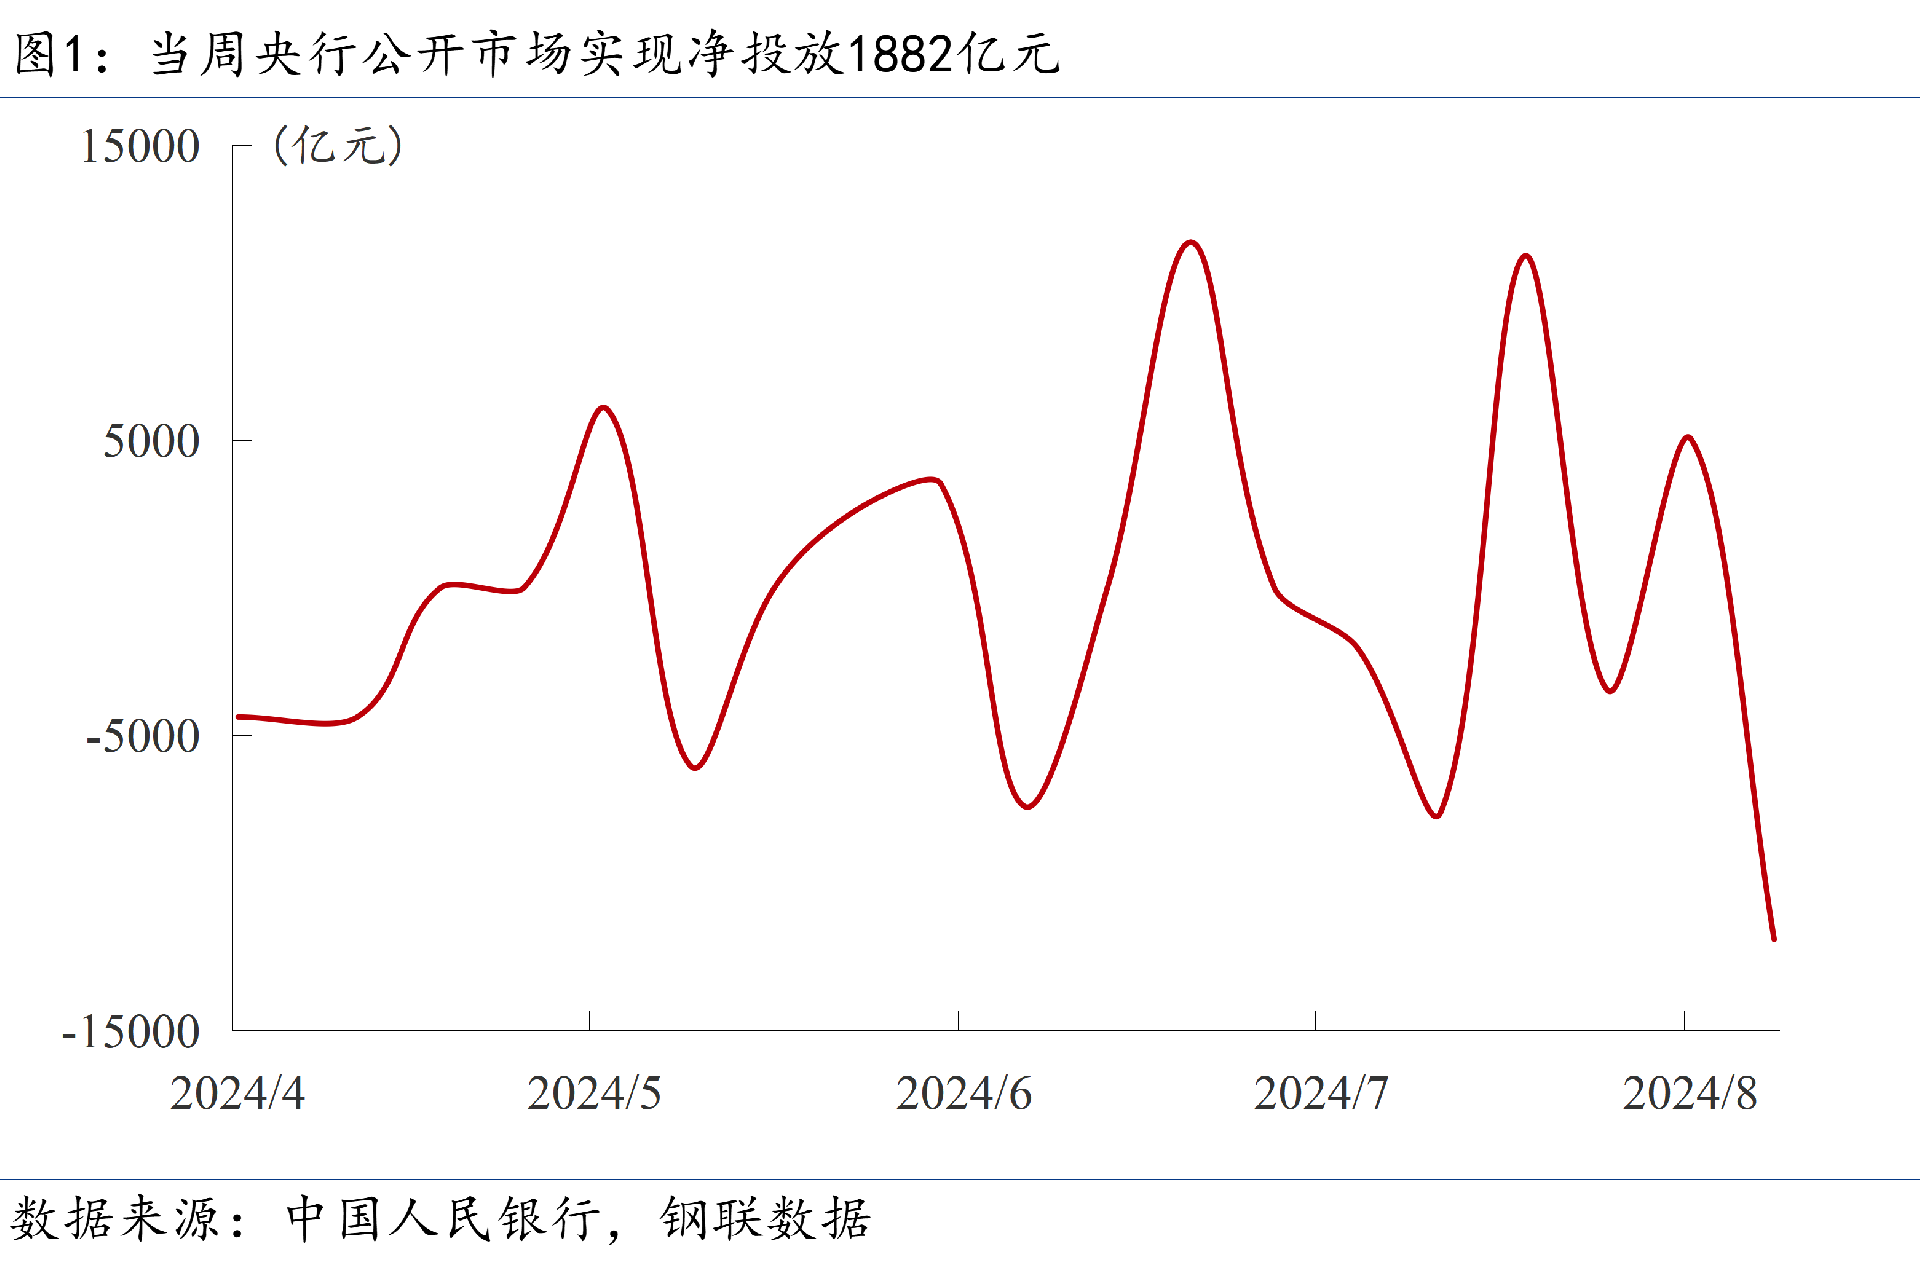Click the 2024/8 x-axis label

tap(1689, 1093)
